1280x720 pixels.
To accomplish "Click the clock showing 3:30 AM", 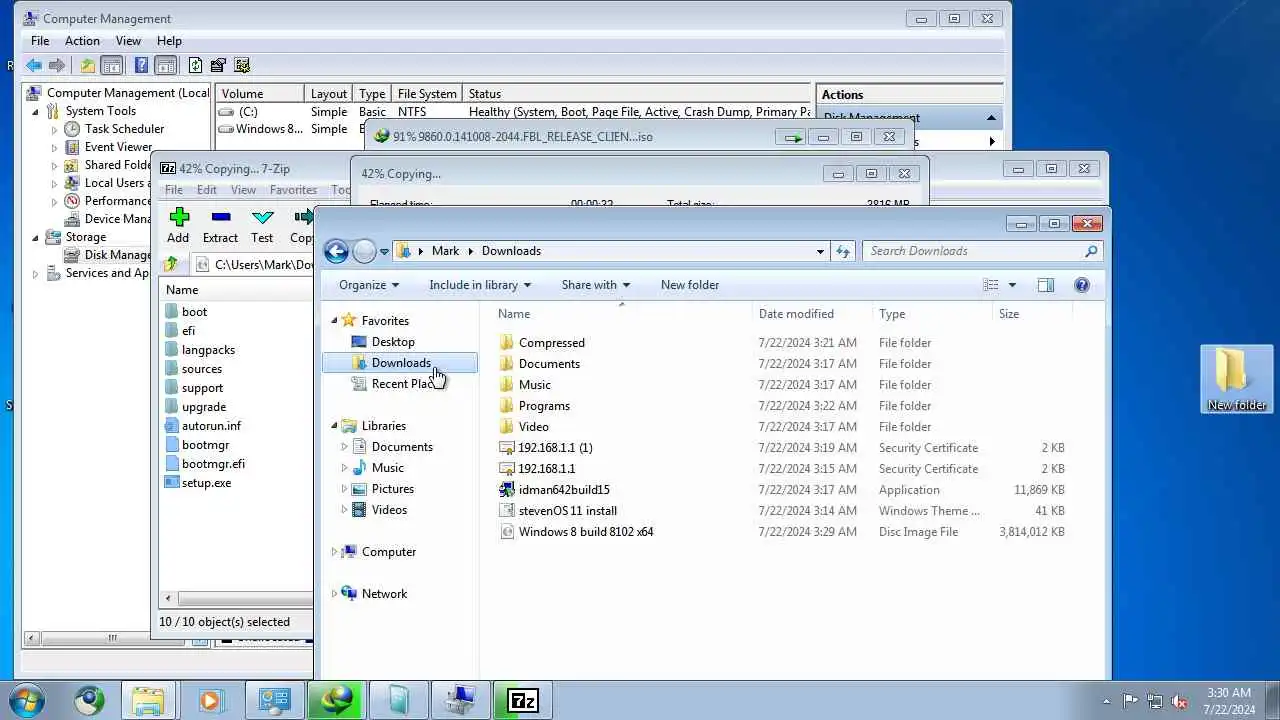I will 1229,693.
